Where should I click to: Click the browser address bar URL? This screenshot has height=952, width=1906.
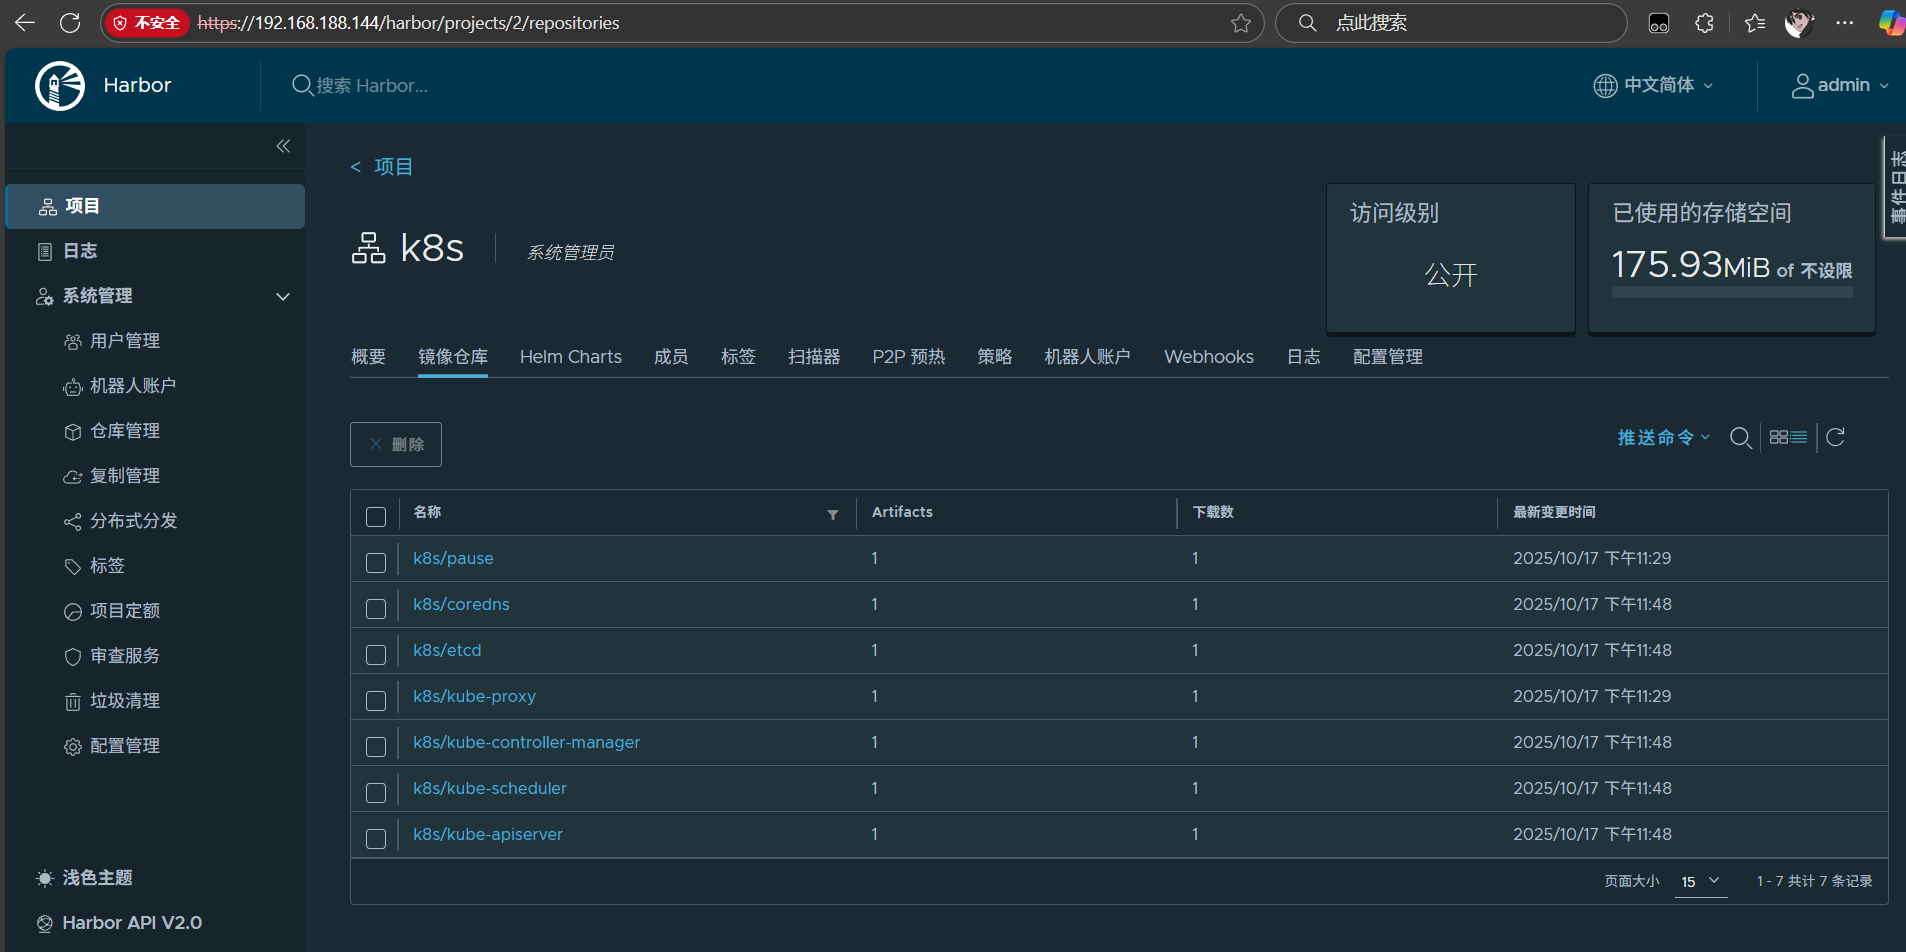[x=409, y=23]
